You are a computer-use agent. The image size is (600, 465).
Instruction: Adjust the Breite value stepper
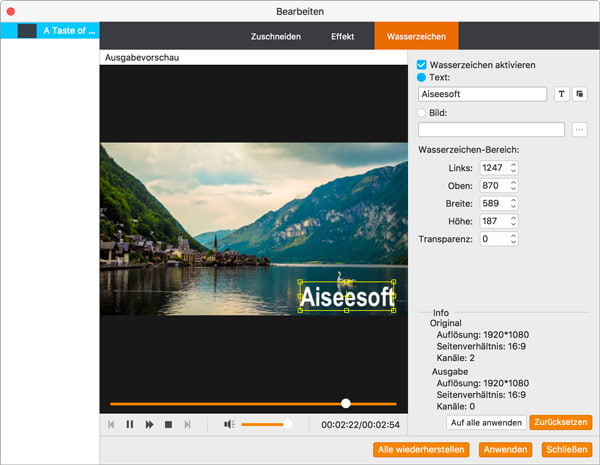point(513,203)
